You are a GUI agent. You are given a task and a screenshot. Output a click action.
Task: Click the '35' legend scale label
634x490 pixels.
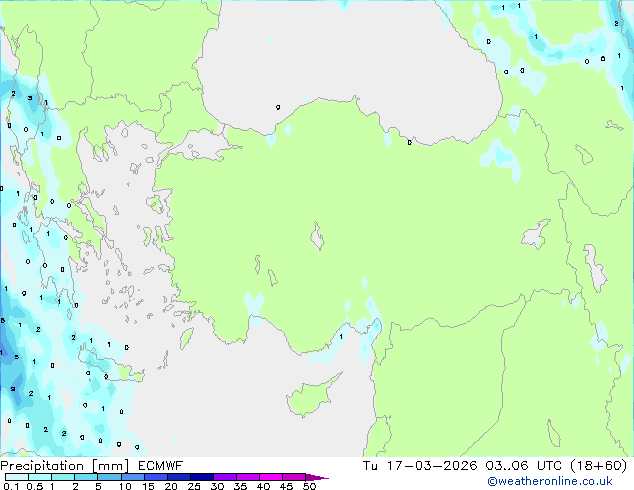click(240, 486)
